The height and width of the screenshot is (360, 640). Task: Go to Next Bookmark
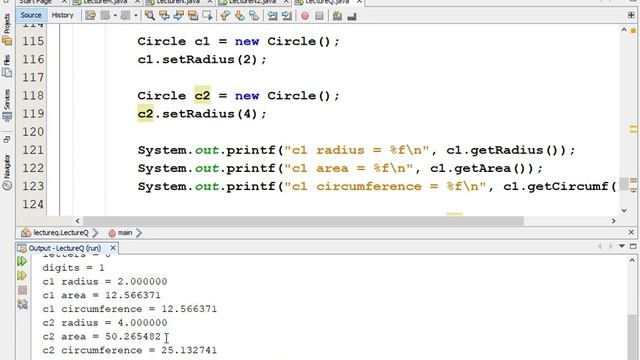coord(240,16)
